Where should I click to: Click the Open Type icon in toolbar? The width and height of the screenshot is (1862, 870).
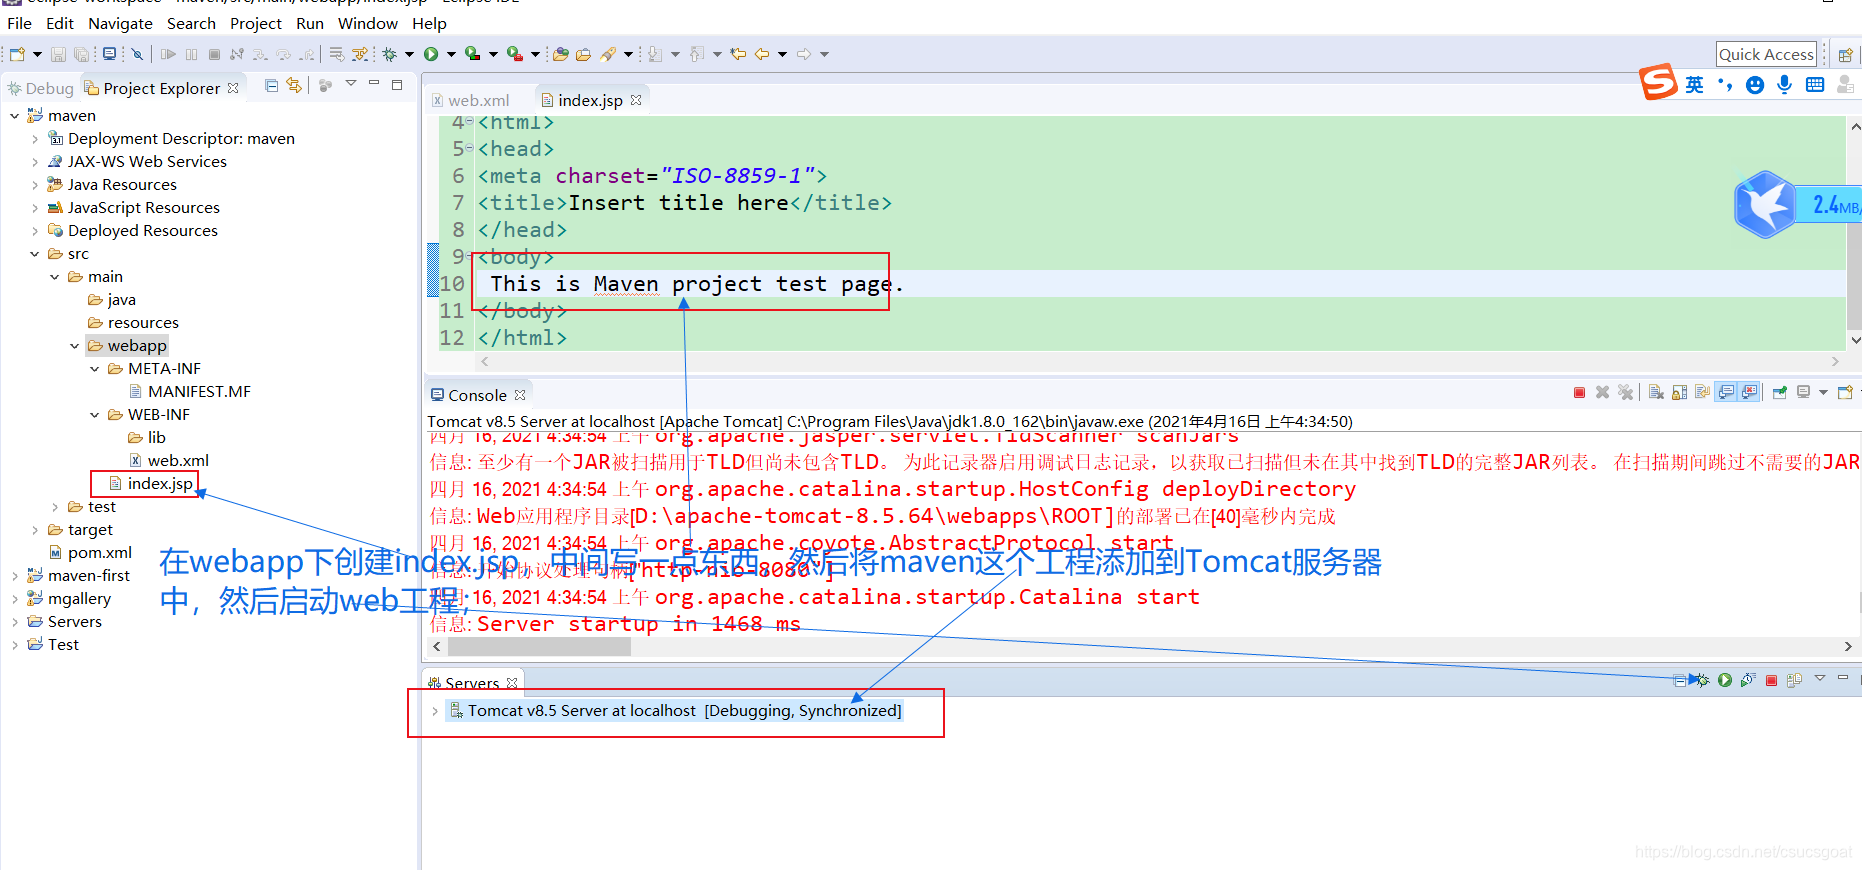click(561, 54)
